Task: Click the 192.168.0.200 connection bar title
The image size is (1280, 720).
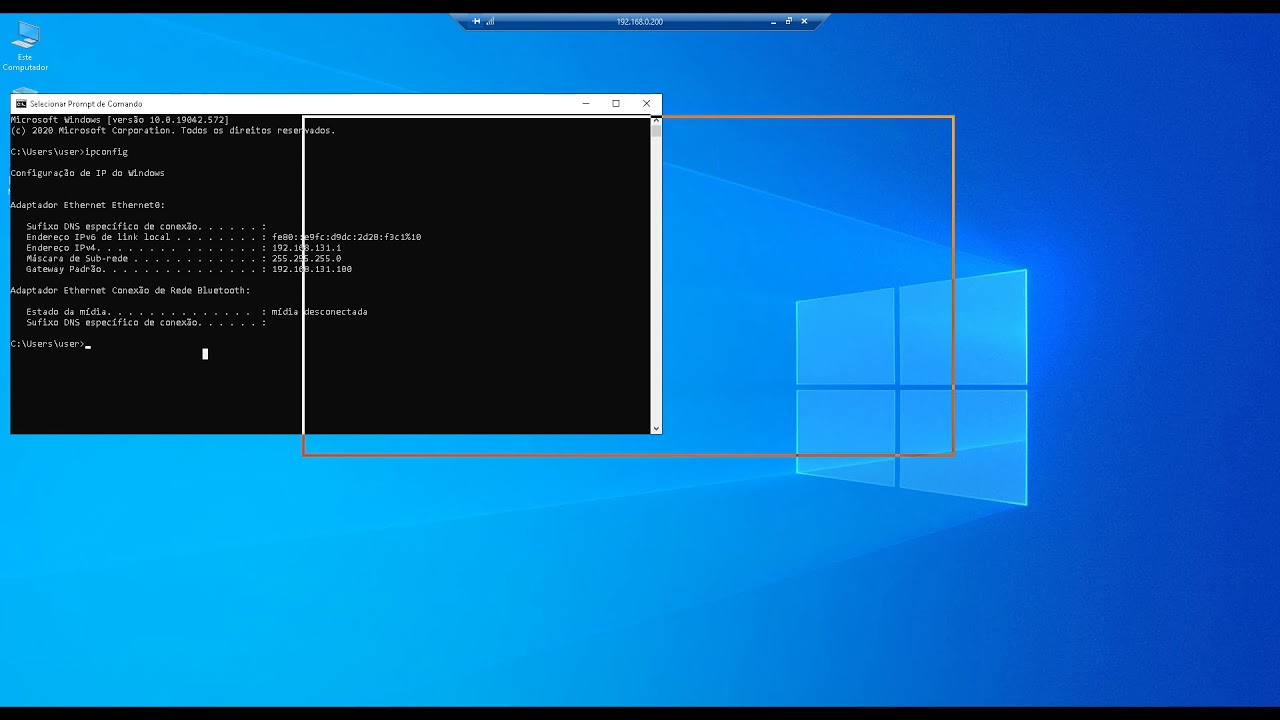Action: 640,21
